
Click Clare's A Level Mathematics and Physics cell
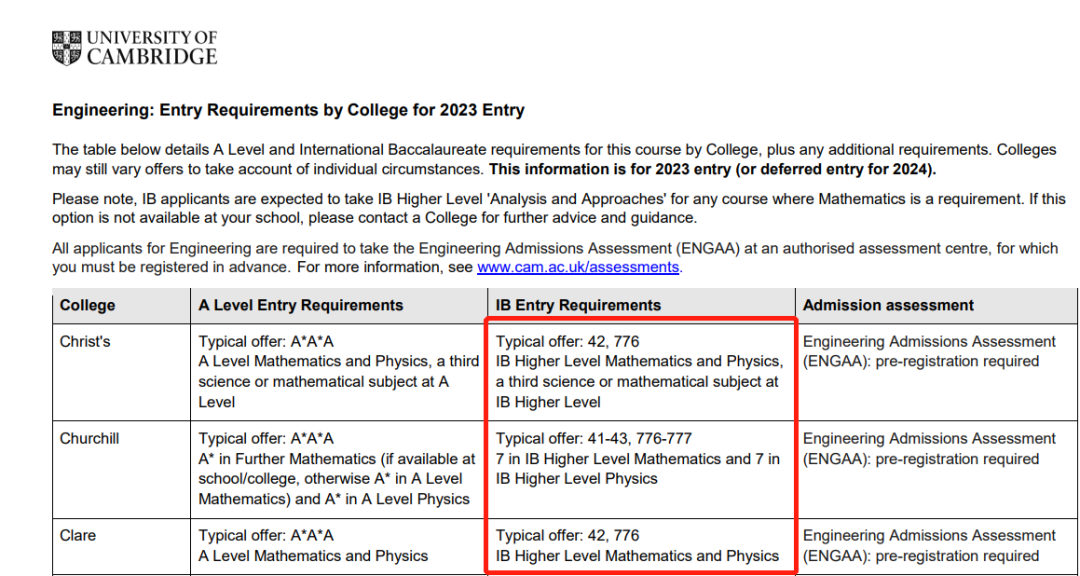(x=339, y=546)
